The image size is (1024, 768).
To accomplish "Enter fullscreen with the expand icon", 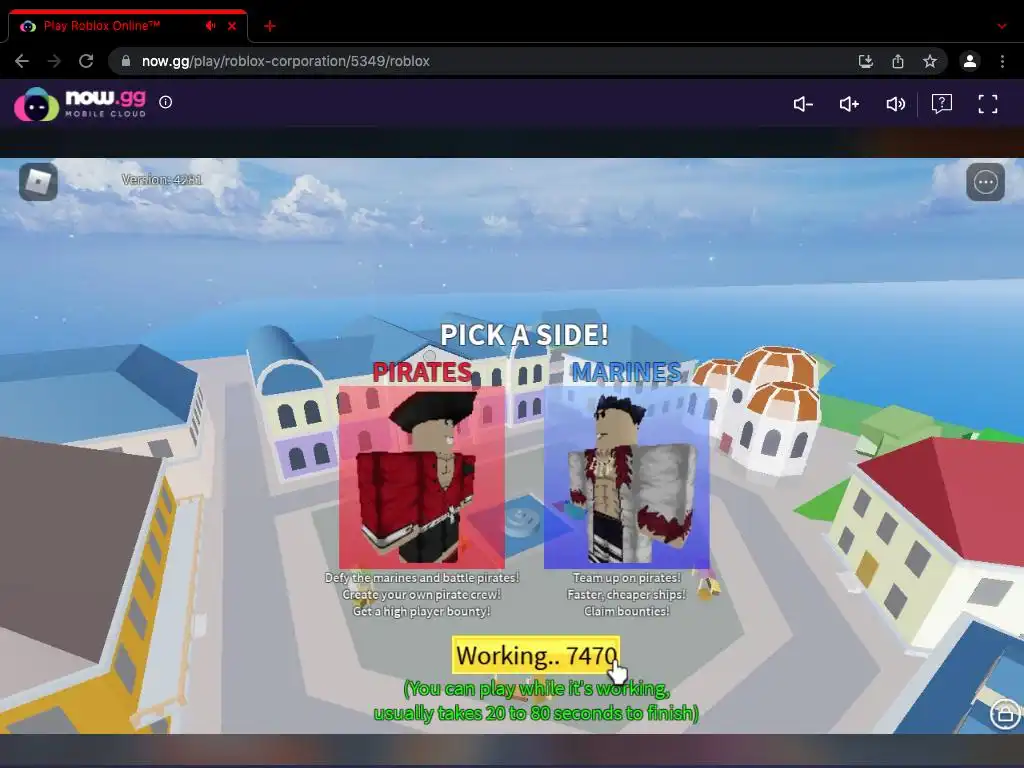I will 988,104.
